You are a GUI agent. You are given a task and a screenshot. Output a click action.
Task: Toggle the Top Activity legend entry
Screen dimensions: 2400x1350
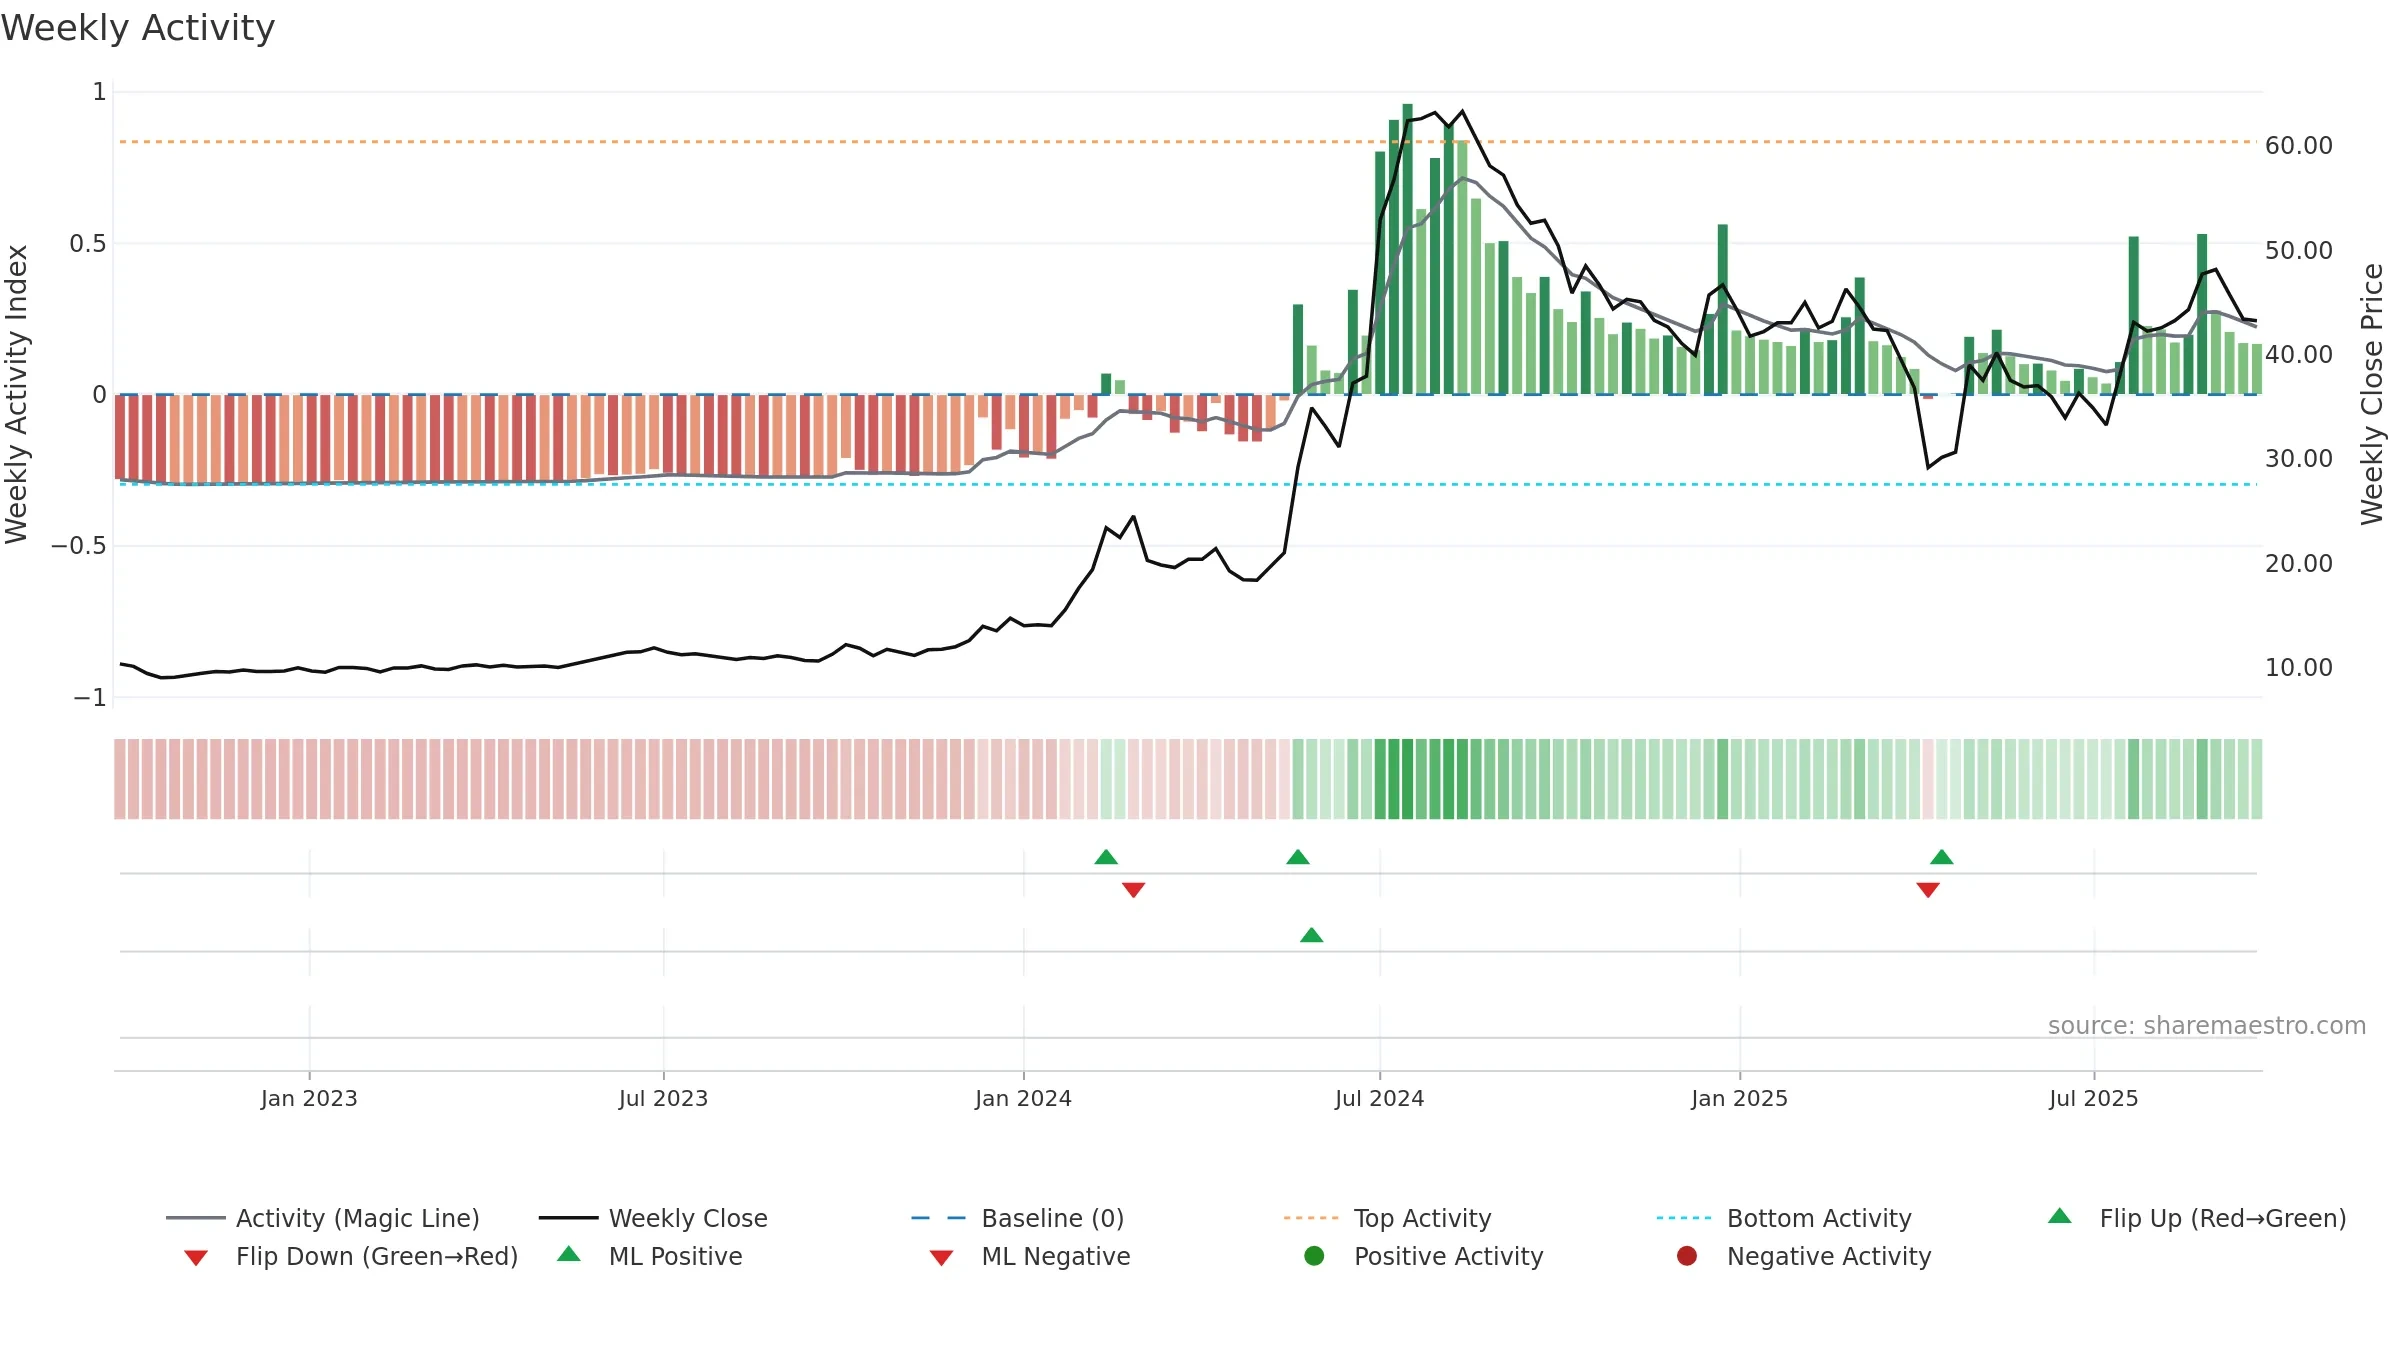click(x=1387, y=1218)
